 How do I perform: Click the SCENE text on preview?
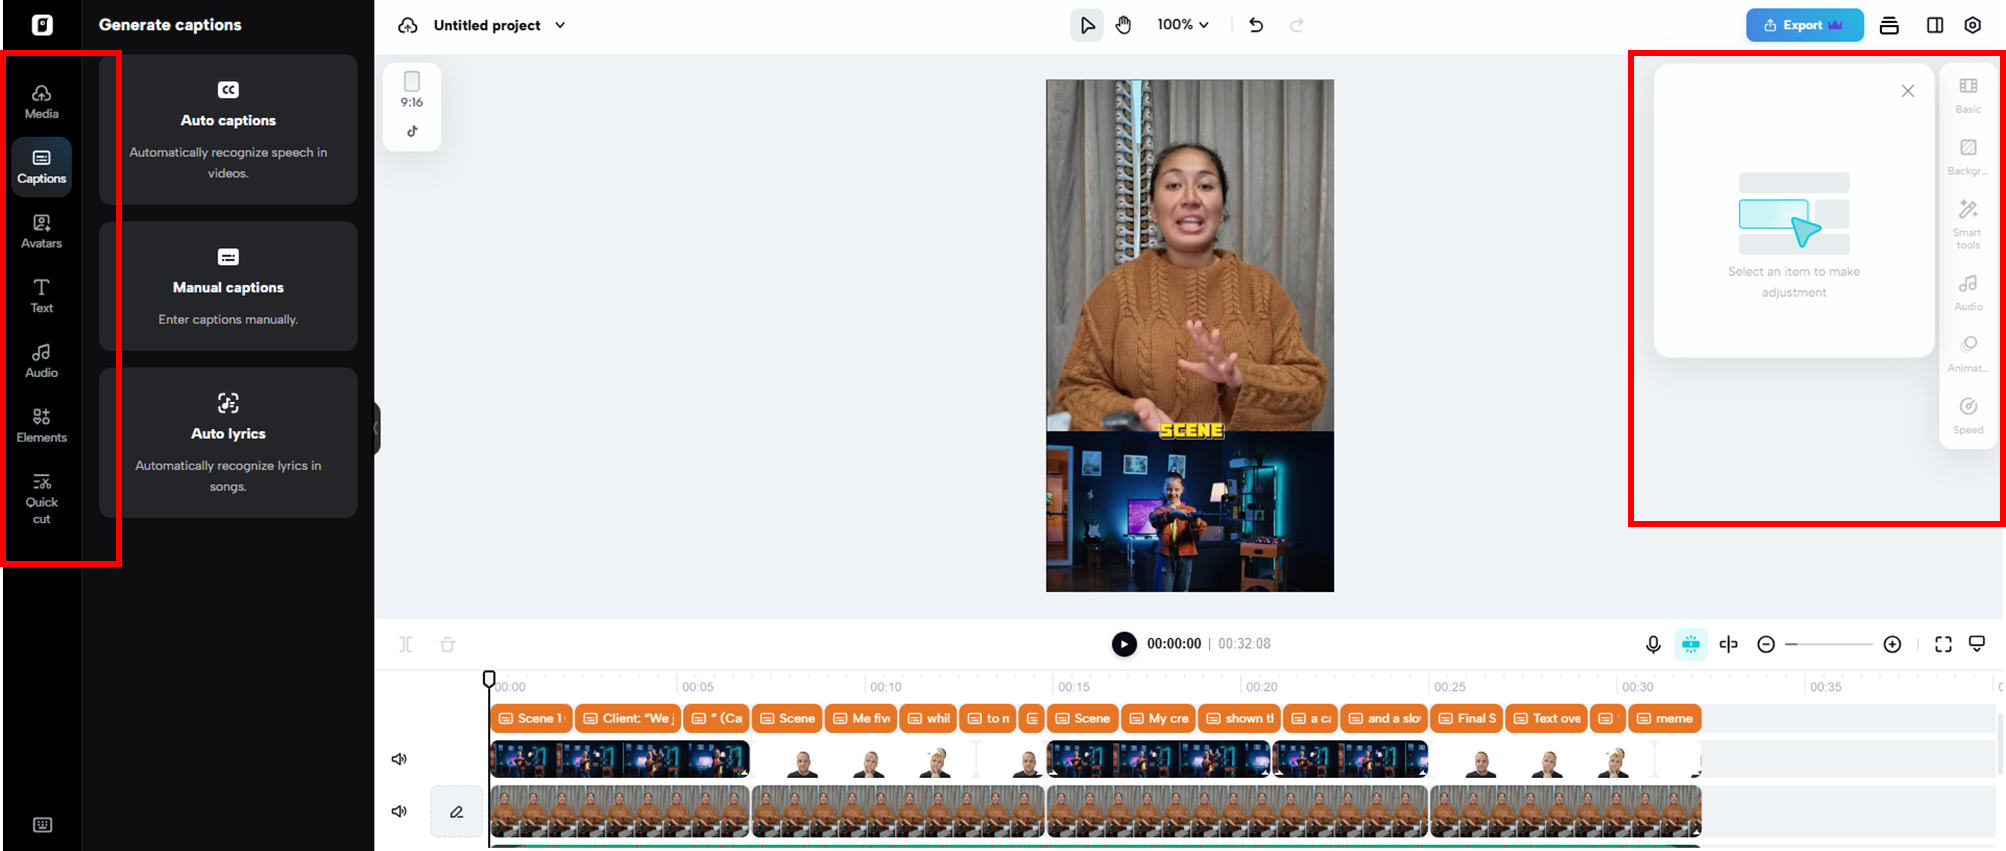tap(1191, 430)
